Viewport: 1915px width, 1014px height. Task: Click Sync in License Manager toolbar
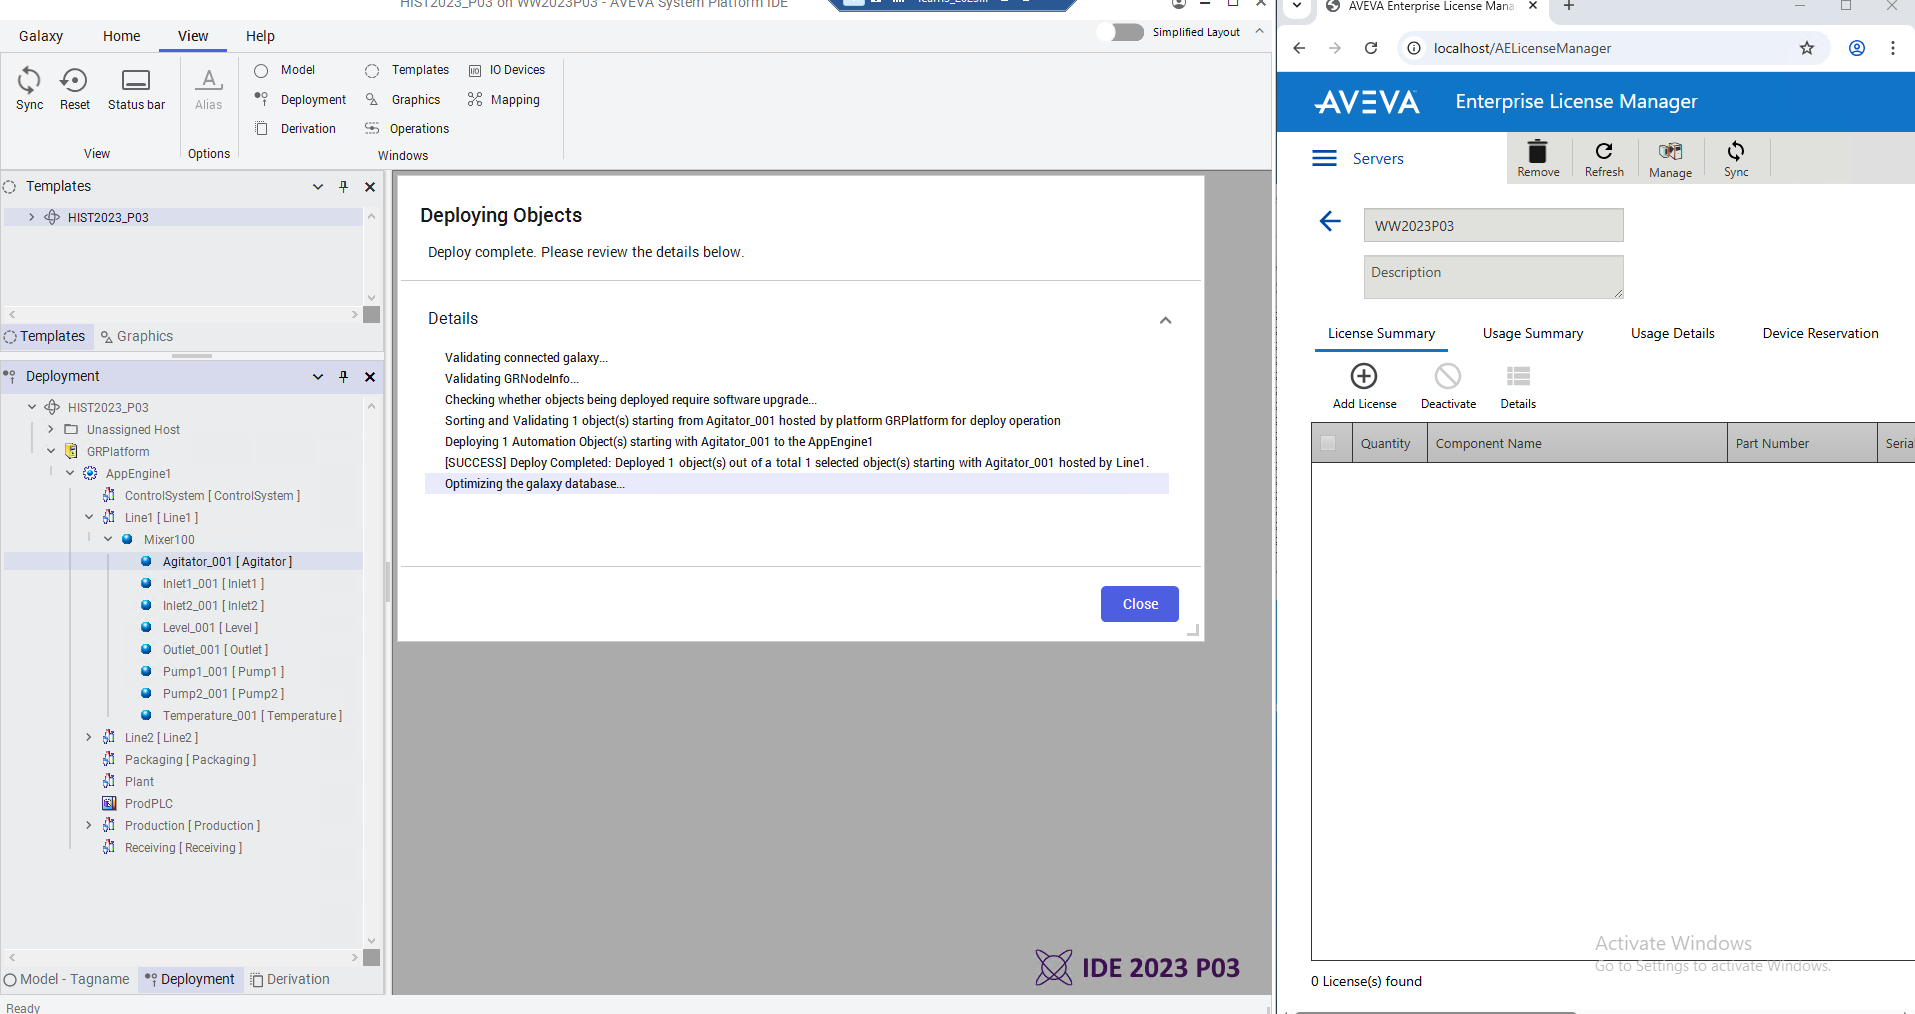click(1736, 158)
